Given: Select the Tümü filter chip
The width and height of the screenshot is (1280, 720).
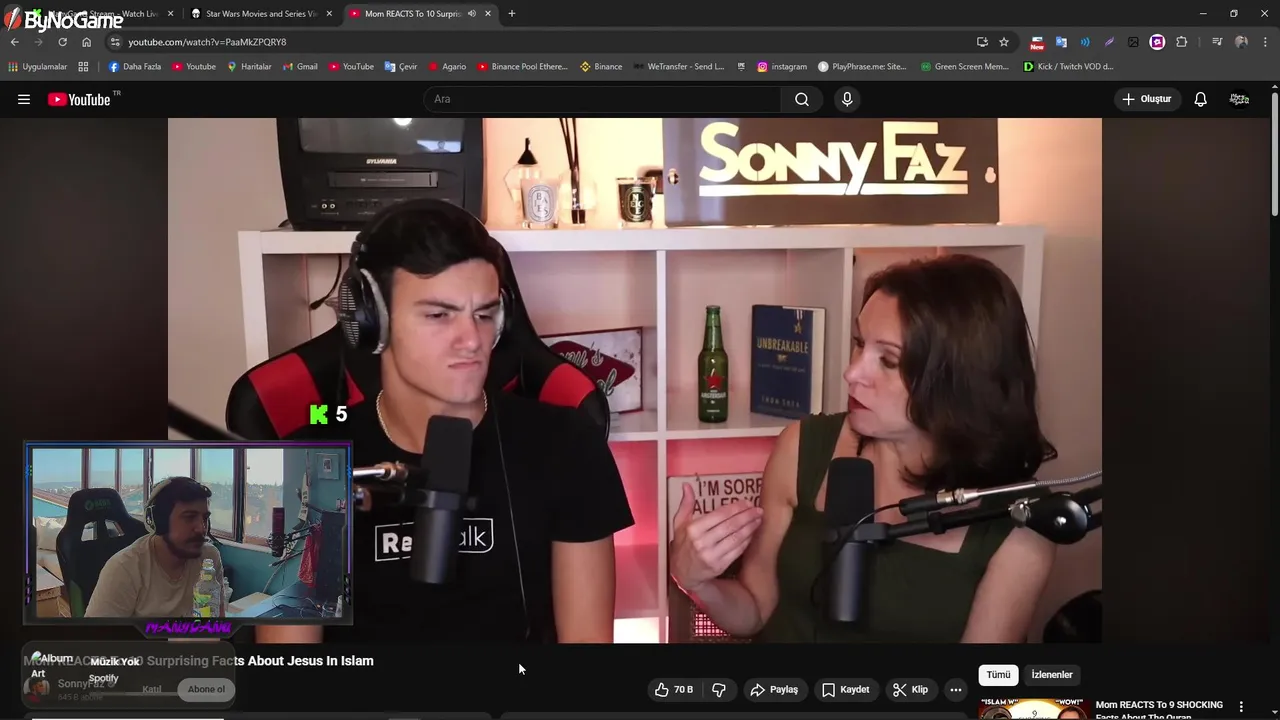Looking at the screenshot, I should tap(998, 675).
